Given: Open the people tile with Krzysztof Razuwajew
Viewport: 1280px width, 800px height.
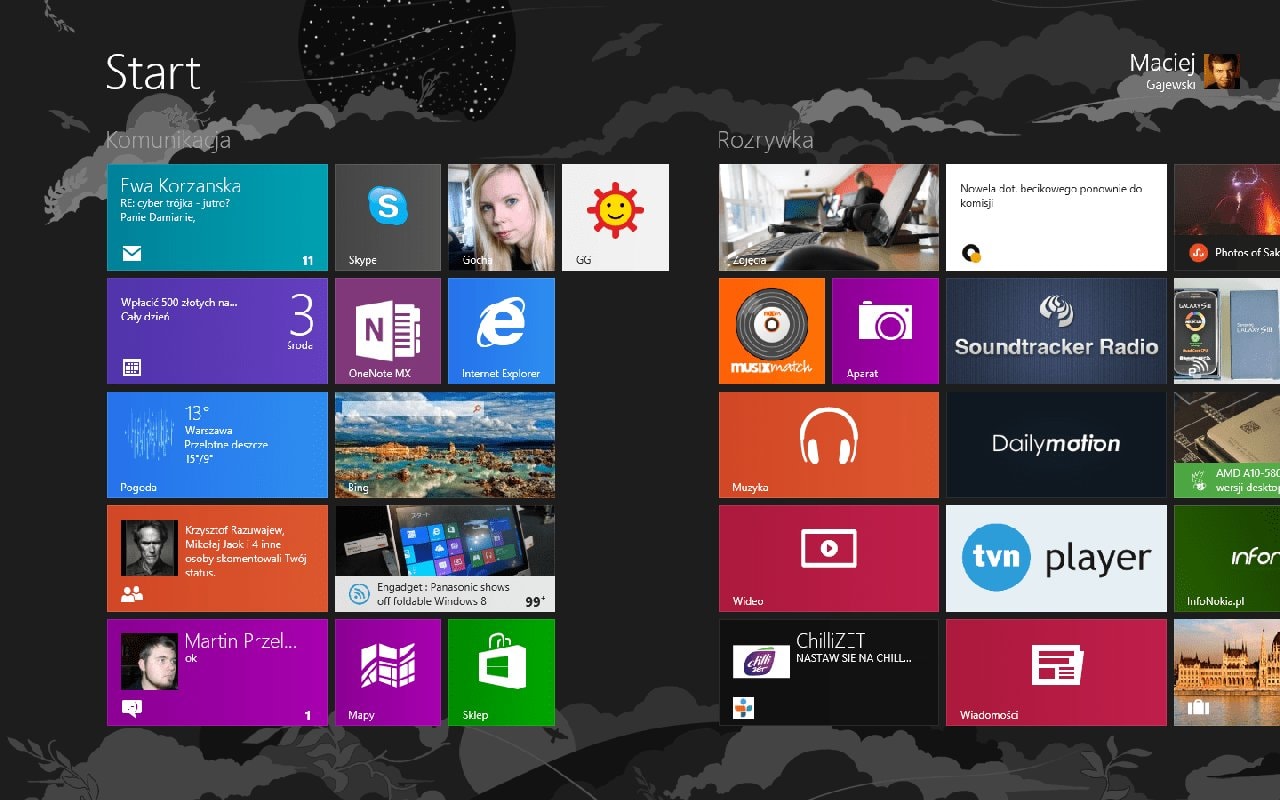Looking at the screenshot, I should [217, 558].
